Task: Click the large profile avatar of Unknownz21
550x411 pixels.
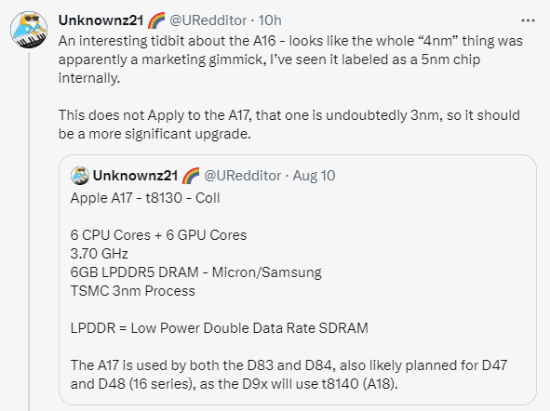Action: click(29, 30)
